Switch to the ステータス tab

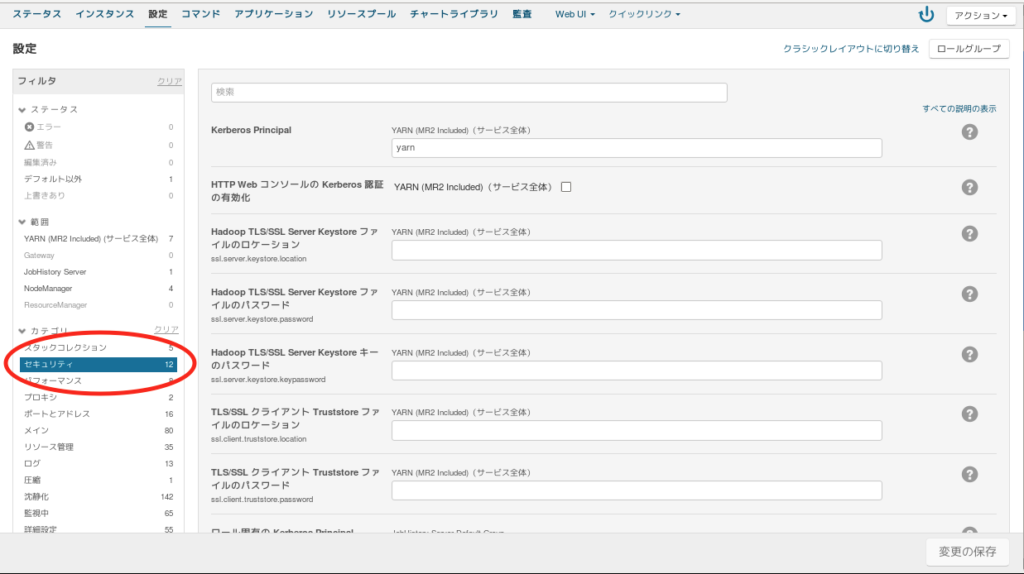(x=37, y=14)
